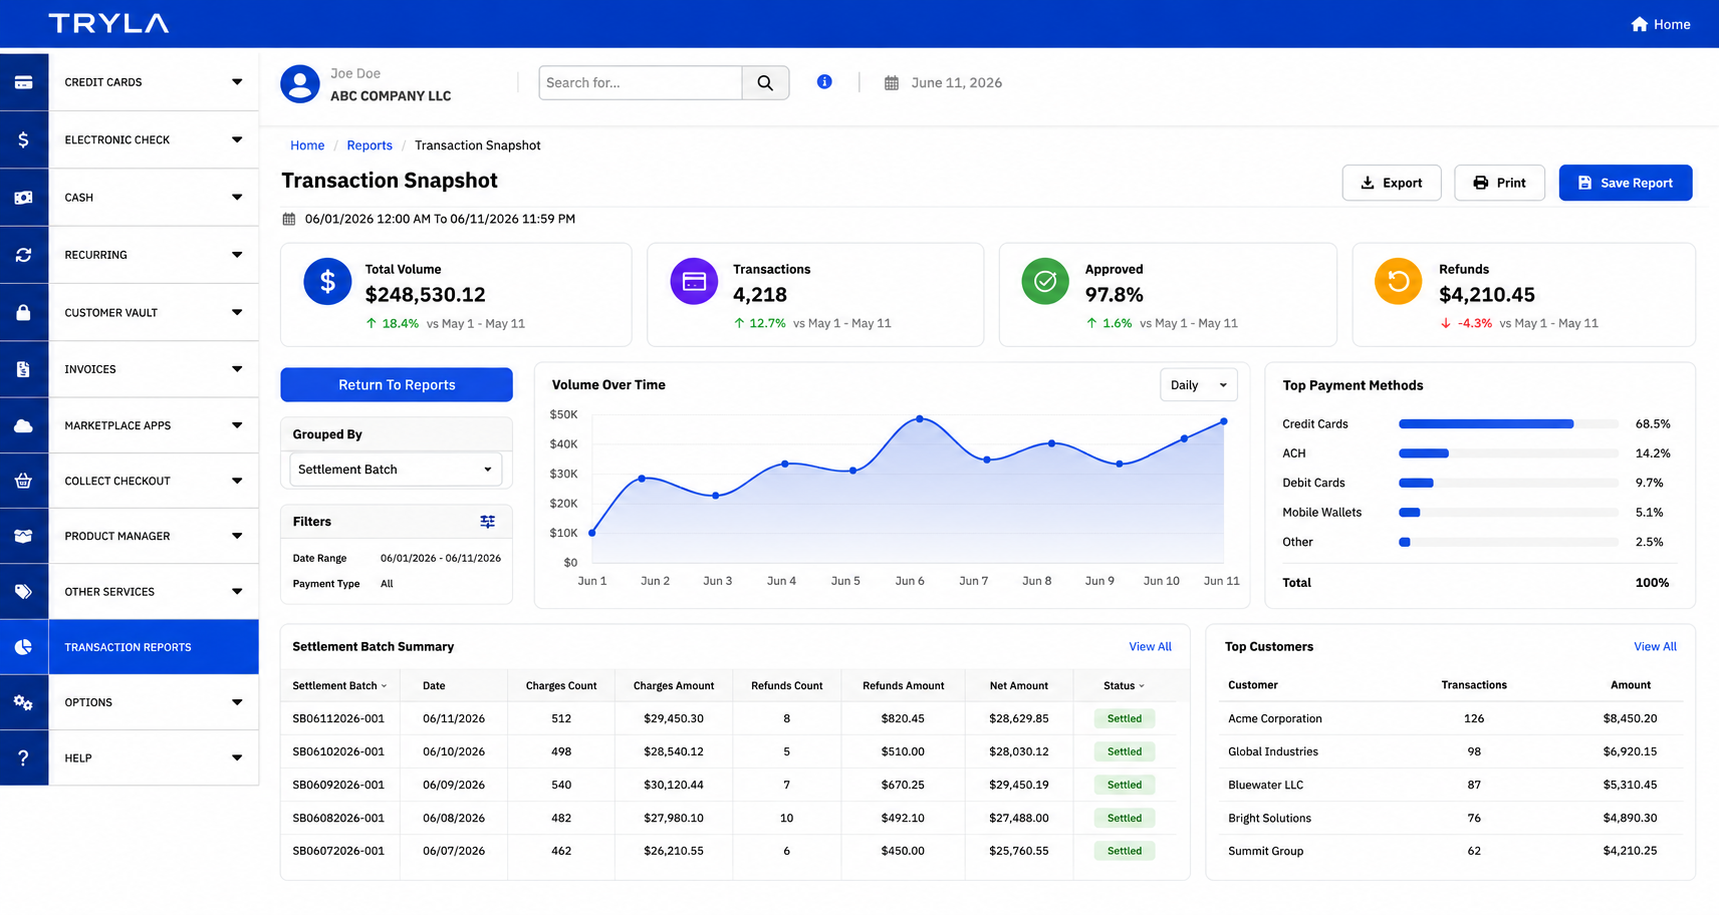
Task: Expand the Recurring menu arrow
Action: click(237, 255)
